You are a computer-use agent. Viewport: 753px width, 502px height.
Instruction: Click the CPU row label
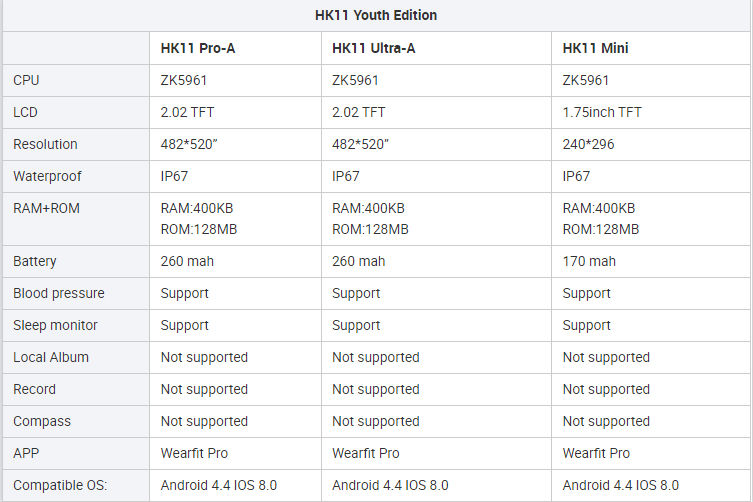click(27, 80)
